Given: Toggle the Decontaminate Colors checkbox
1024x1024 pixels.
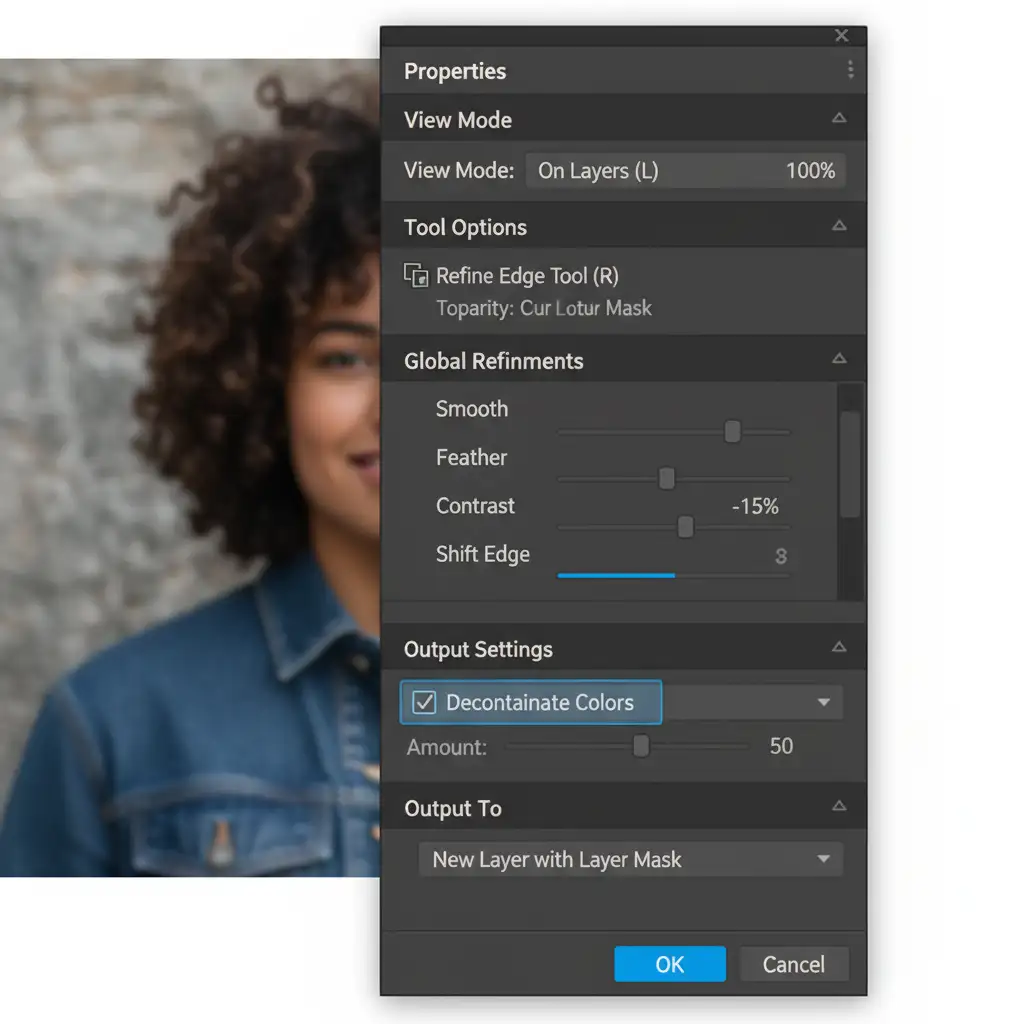Looking at the screenshot, I should pos(425,703).
